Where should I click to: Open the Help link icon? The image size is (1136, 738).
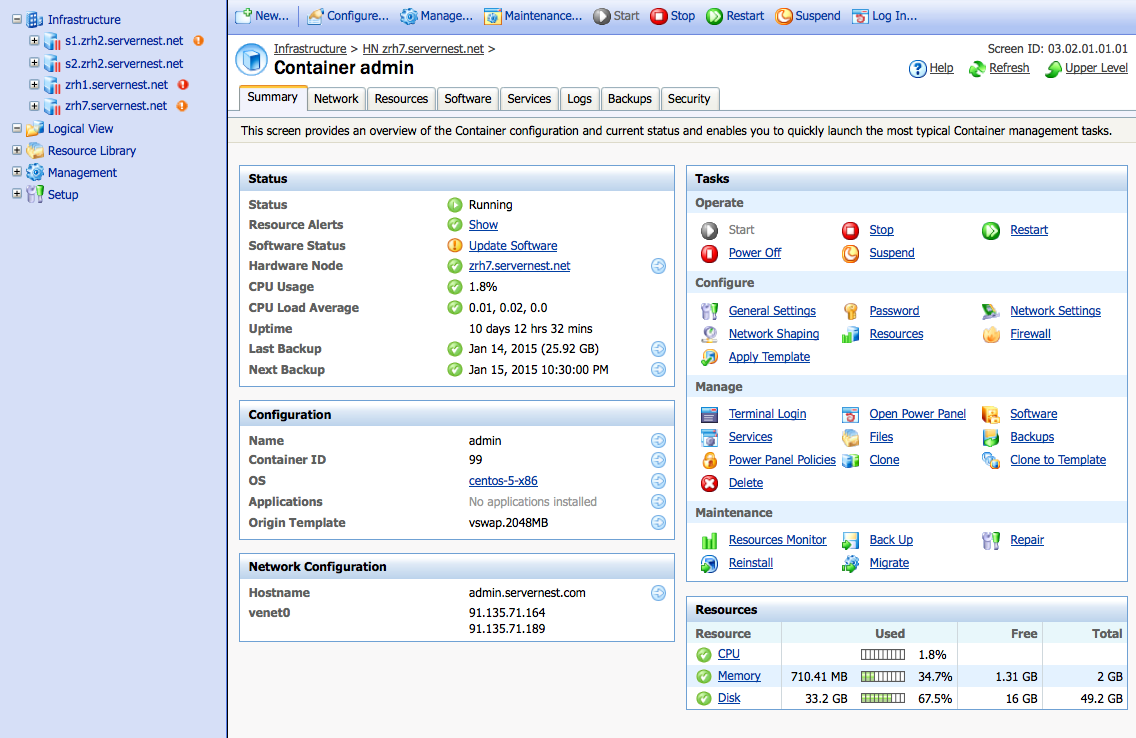click(x=918, y=69)
